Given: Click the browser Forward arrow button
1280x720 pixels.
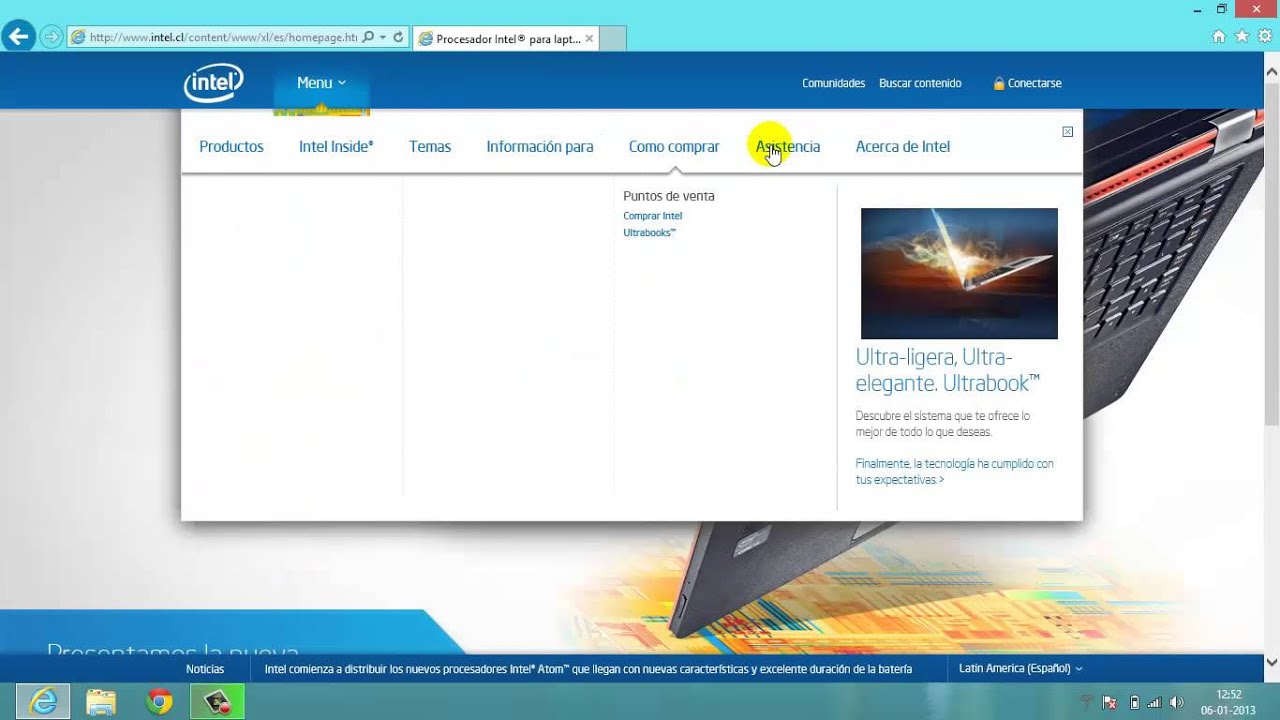Looking at the screenshot, I should click(x=51, y=38).
